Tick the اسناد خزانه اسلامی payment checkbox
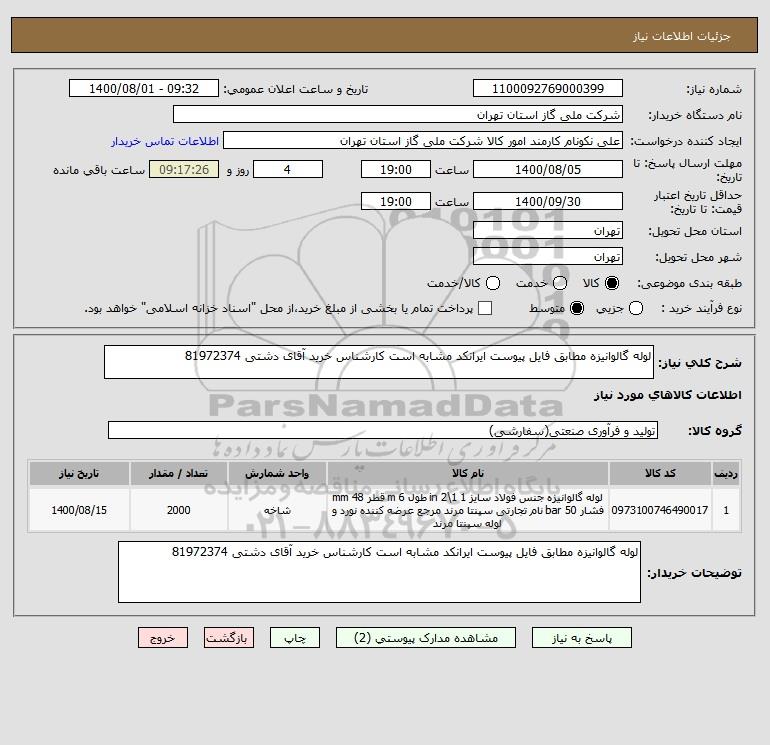 [x=485, y=308]
